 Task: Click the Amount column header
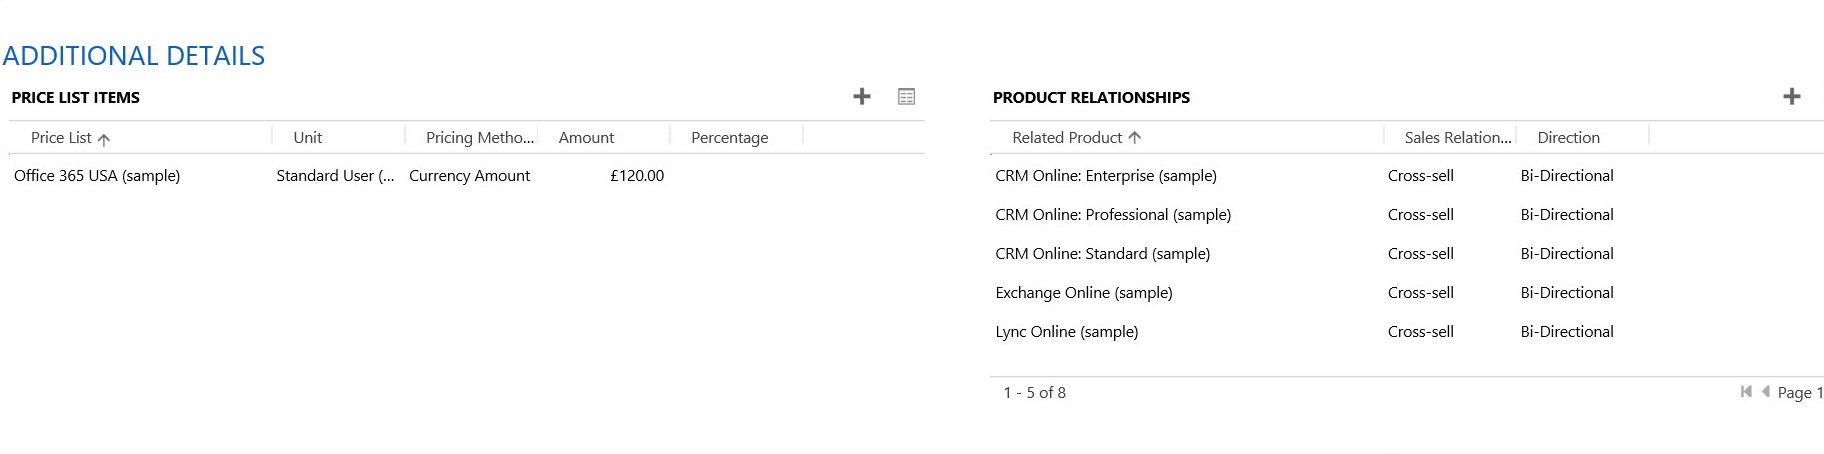click(586, 138)
